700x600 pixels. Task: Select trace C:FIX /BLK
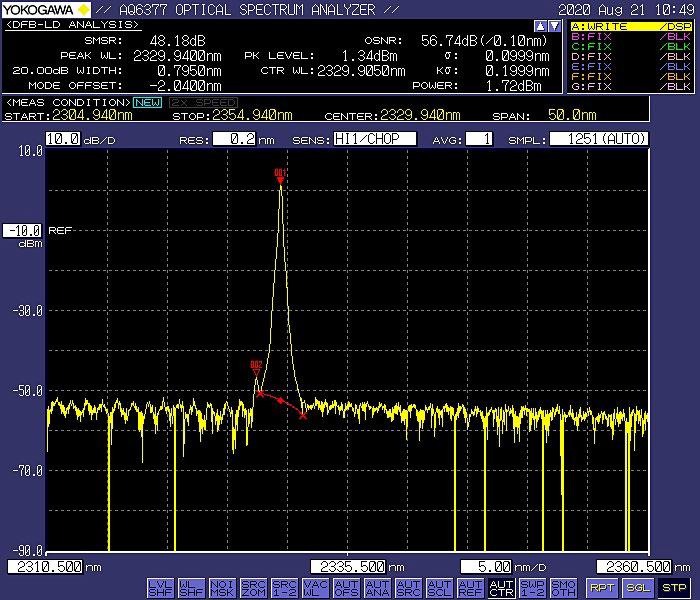click(631, 46)
